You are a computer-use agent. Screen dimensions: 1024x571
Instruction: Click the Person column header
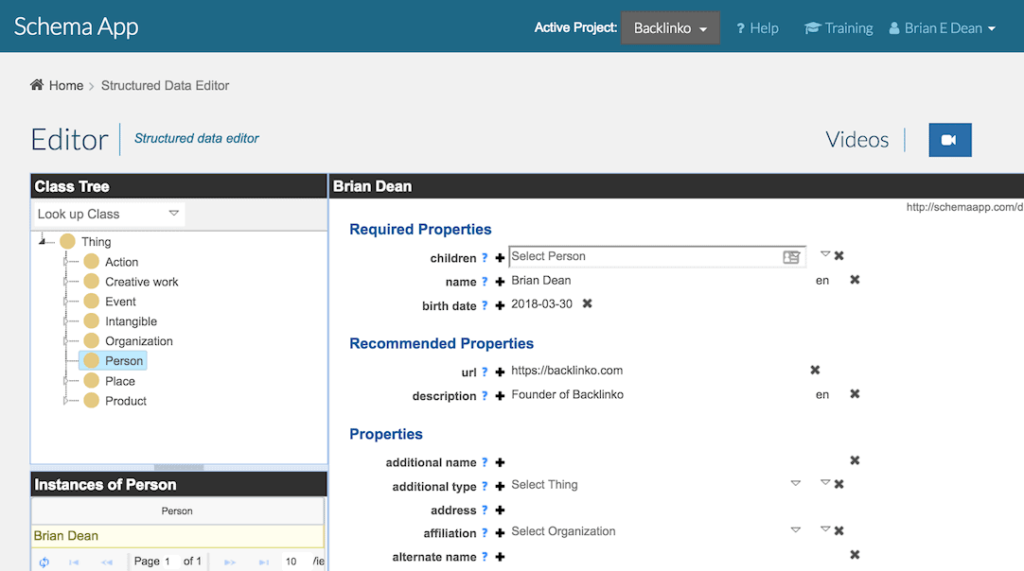pyautogui.click(x=177, y=511)
